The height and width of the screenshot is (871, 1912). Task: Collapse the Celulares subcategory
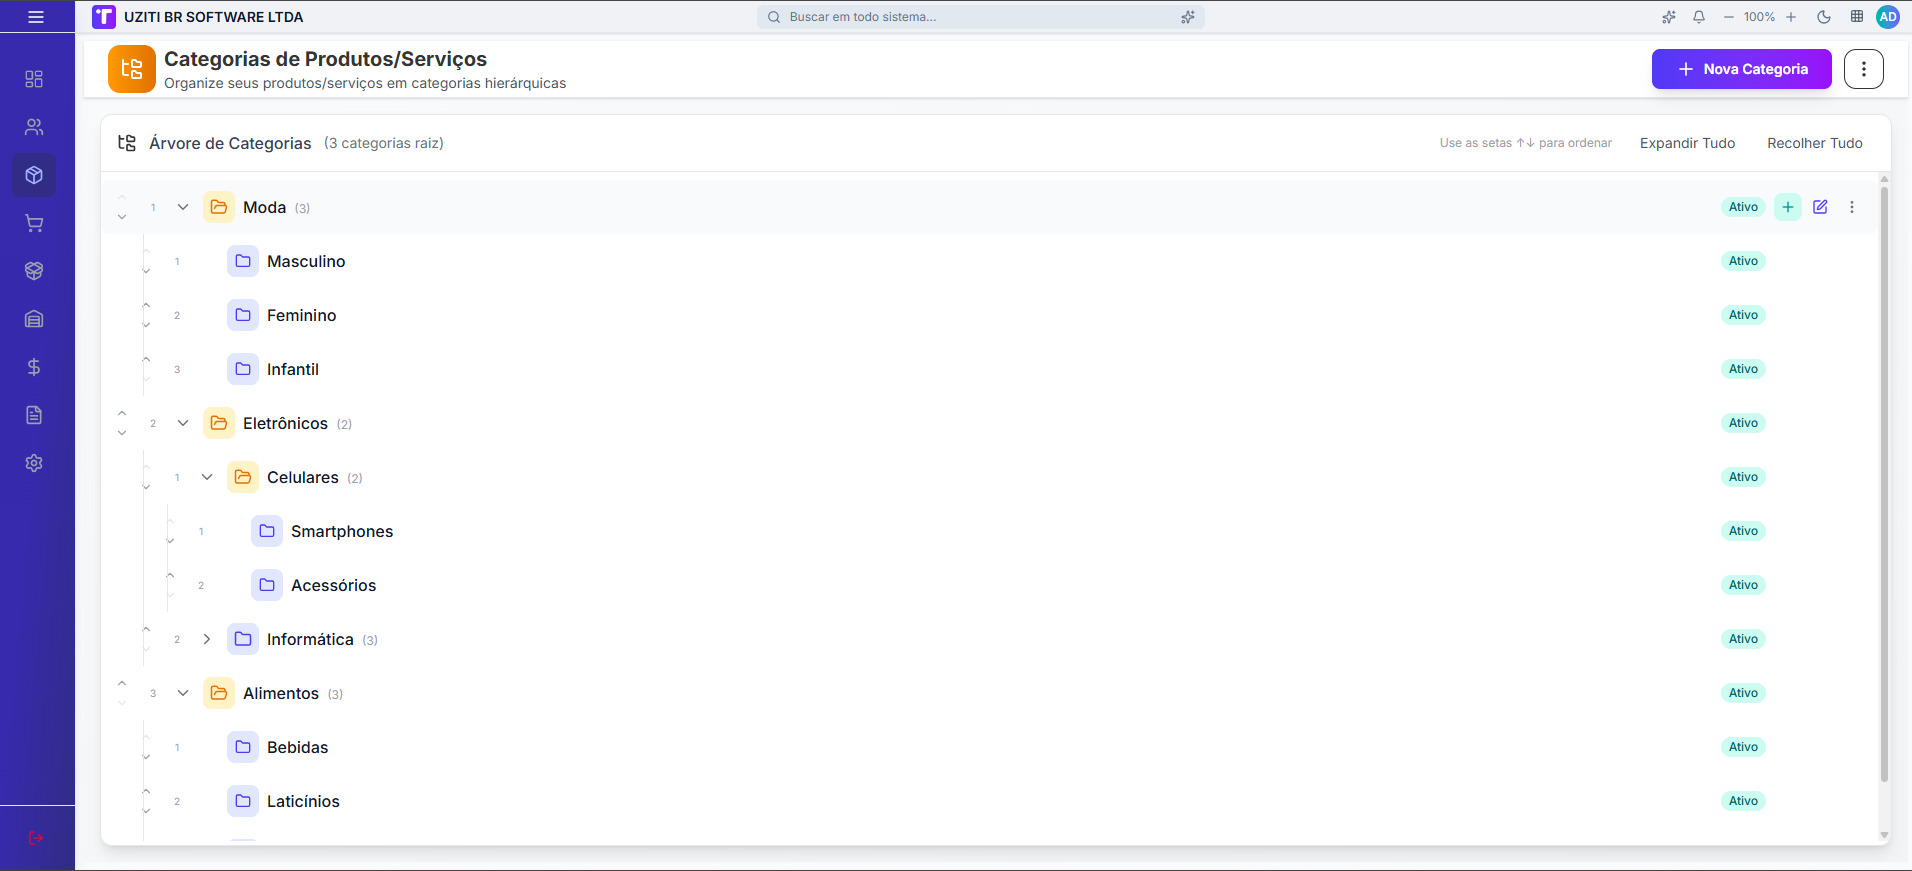207,477
